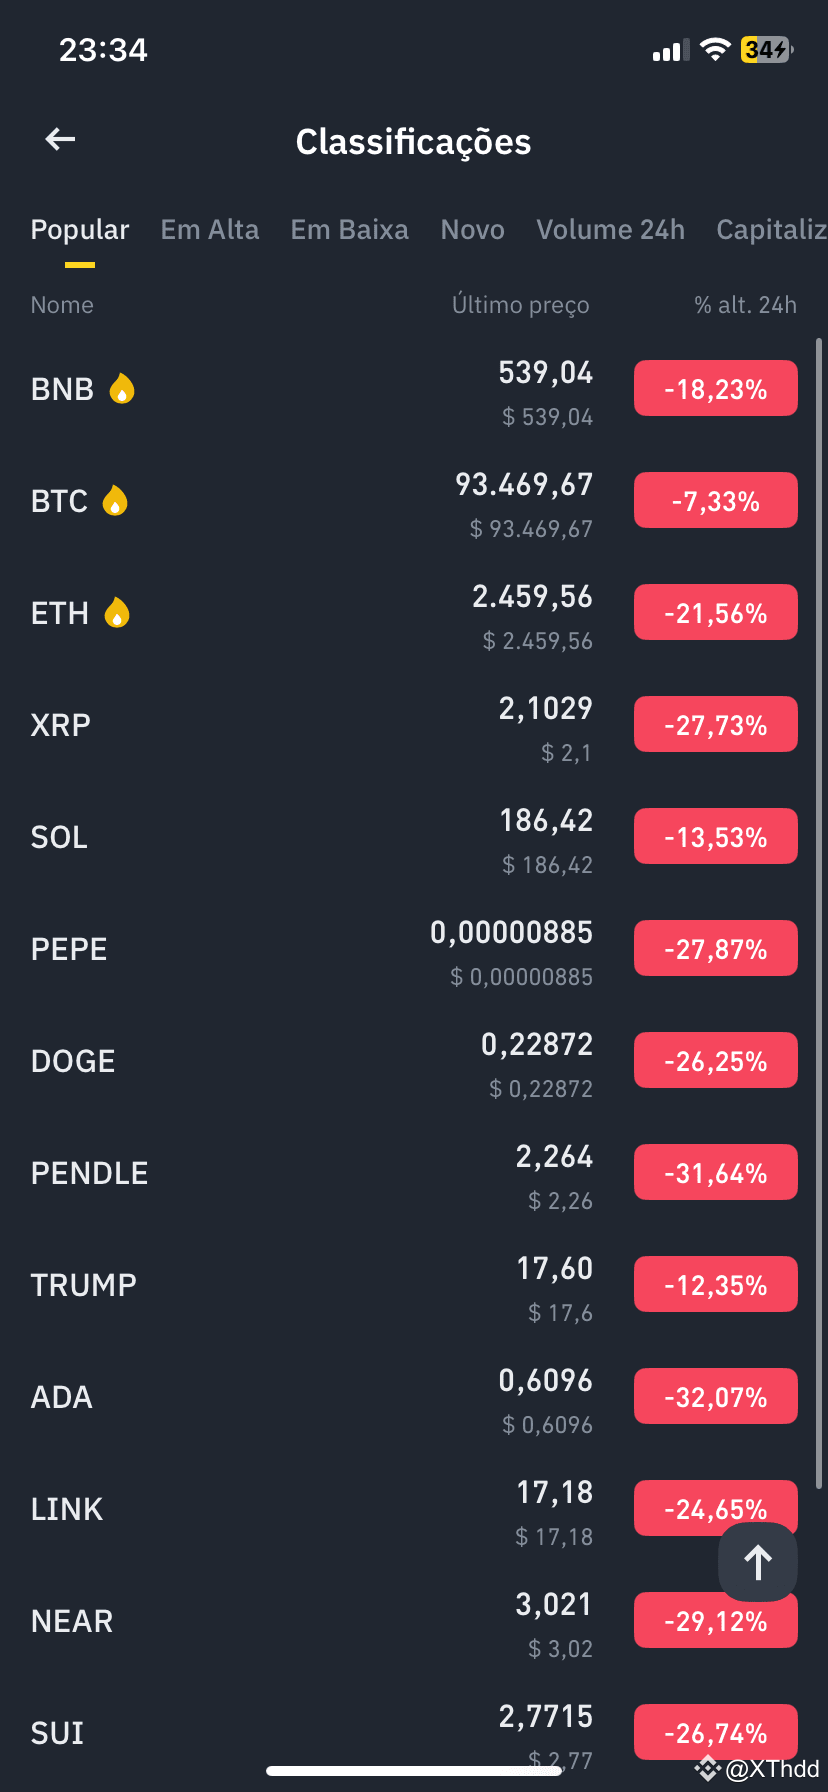The height and width of the screenshot is (1792, 828).
Task: Open the PENDLE coin row
Action: pos(414,1172)
